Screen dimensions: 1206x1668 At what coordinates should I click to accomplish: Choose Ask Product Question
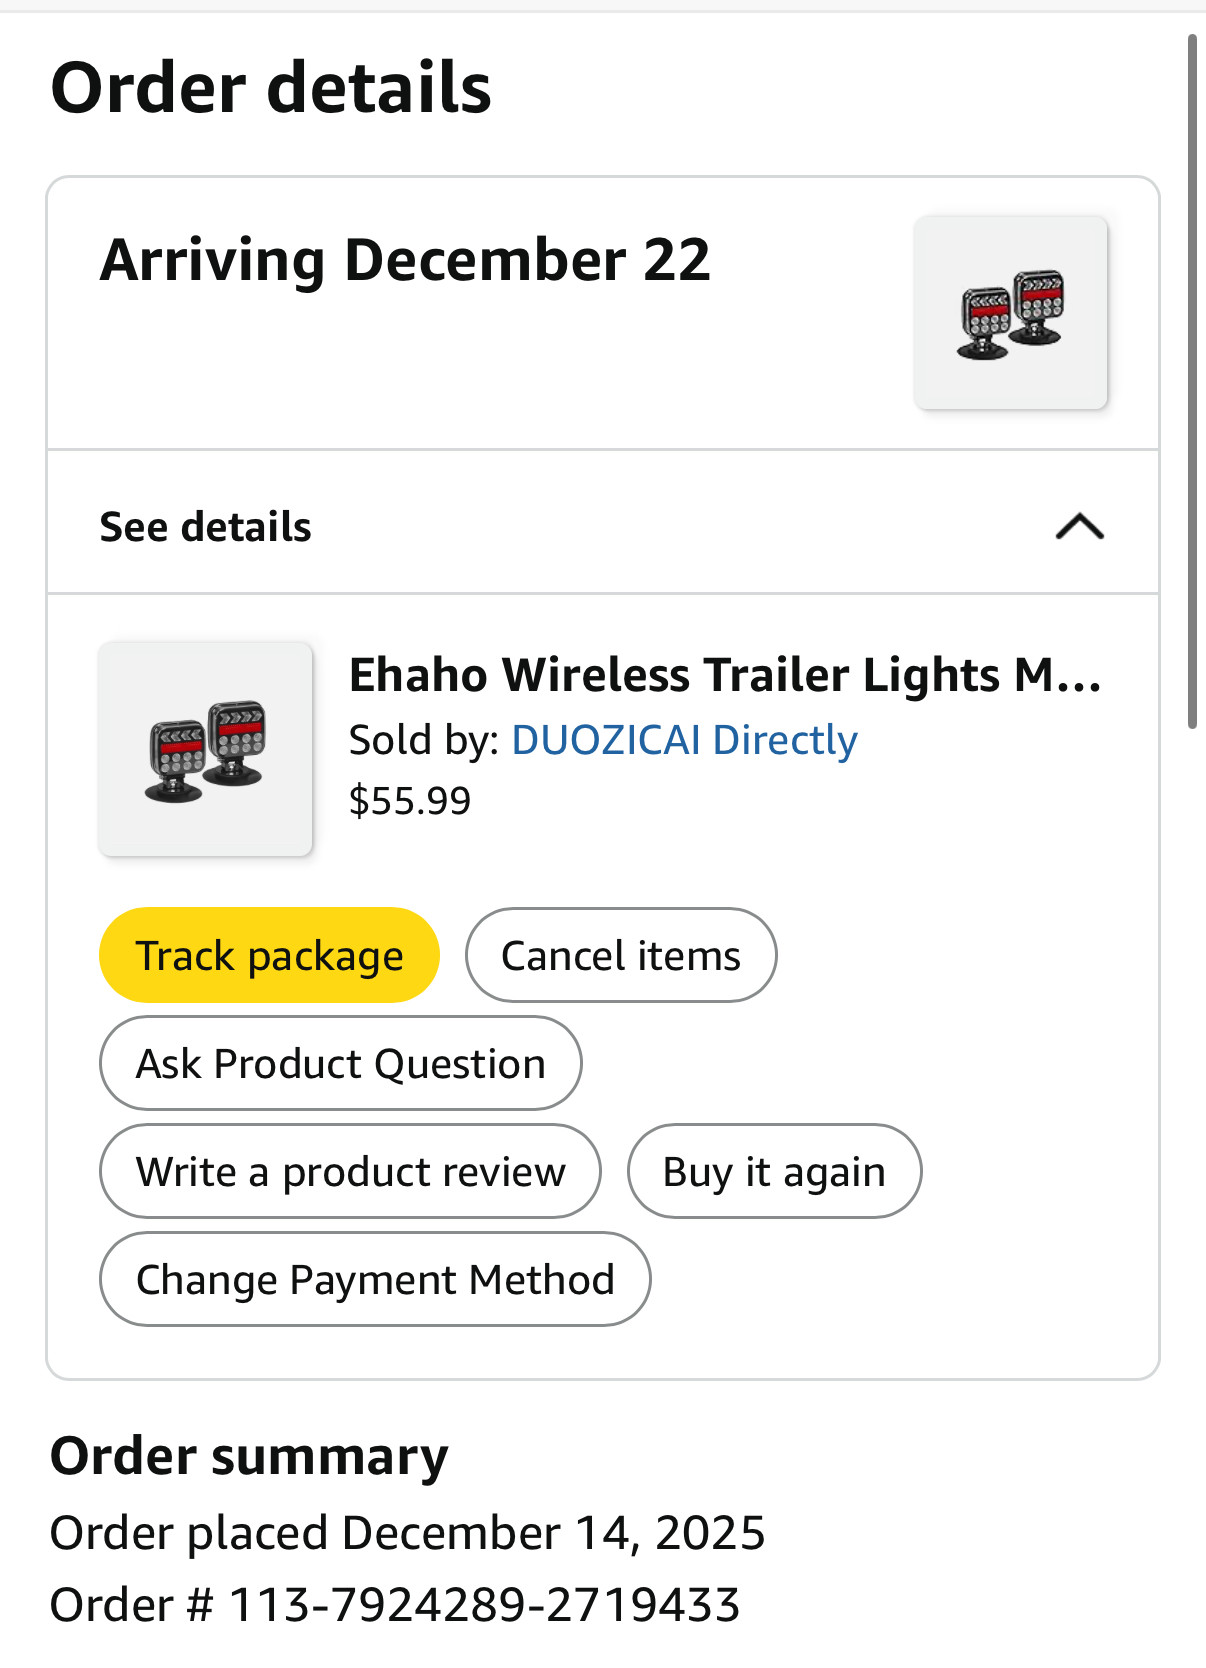340,1063
